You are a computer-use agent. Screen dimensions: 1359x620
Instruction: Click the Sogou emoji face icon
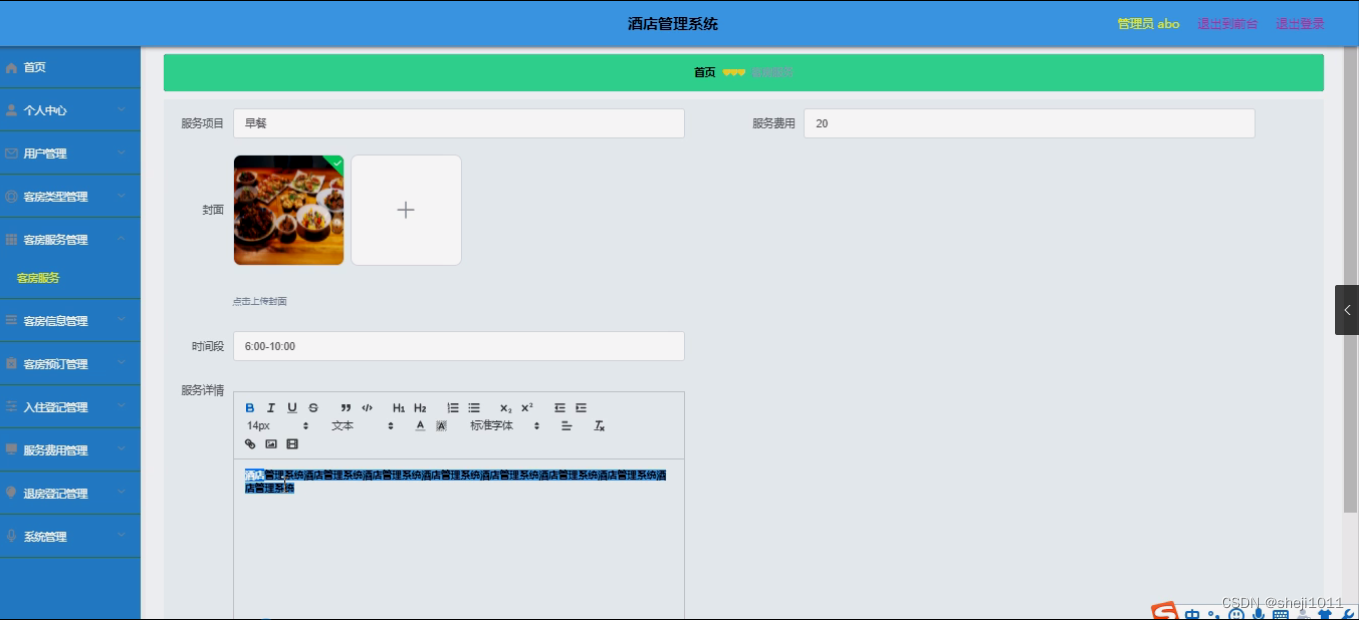pyautogui.click(x=1236, y=615)
